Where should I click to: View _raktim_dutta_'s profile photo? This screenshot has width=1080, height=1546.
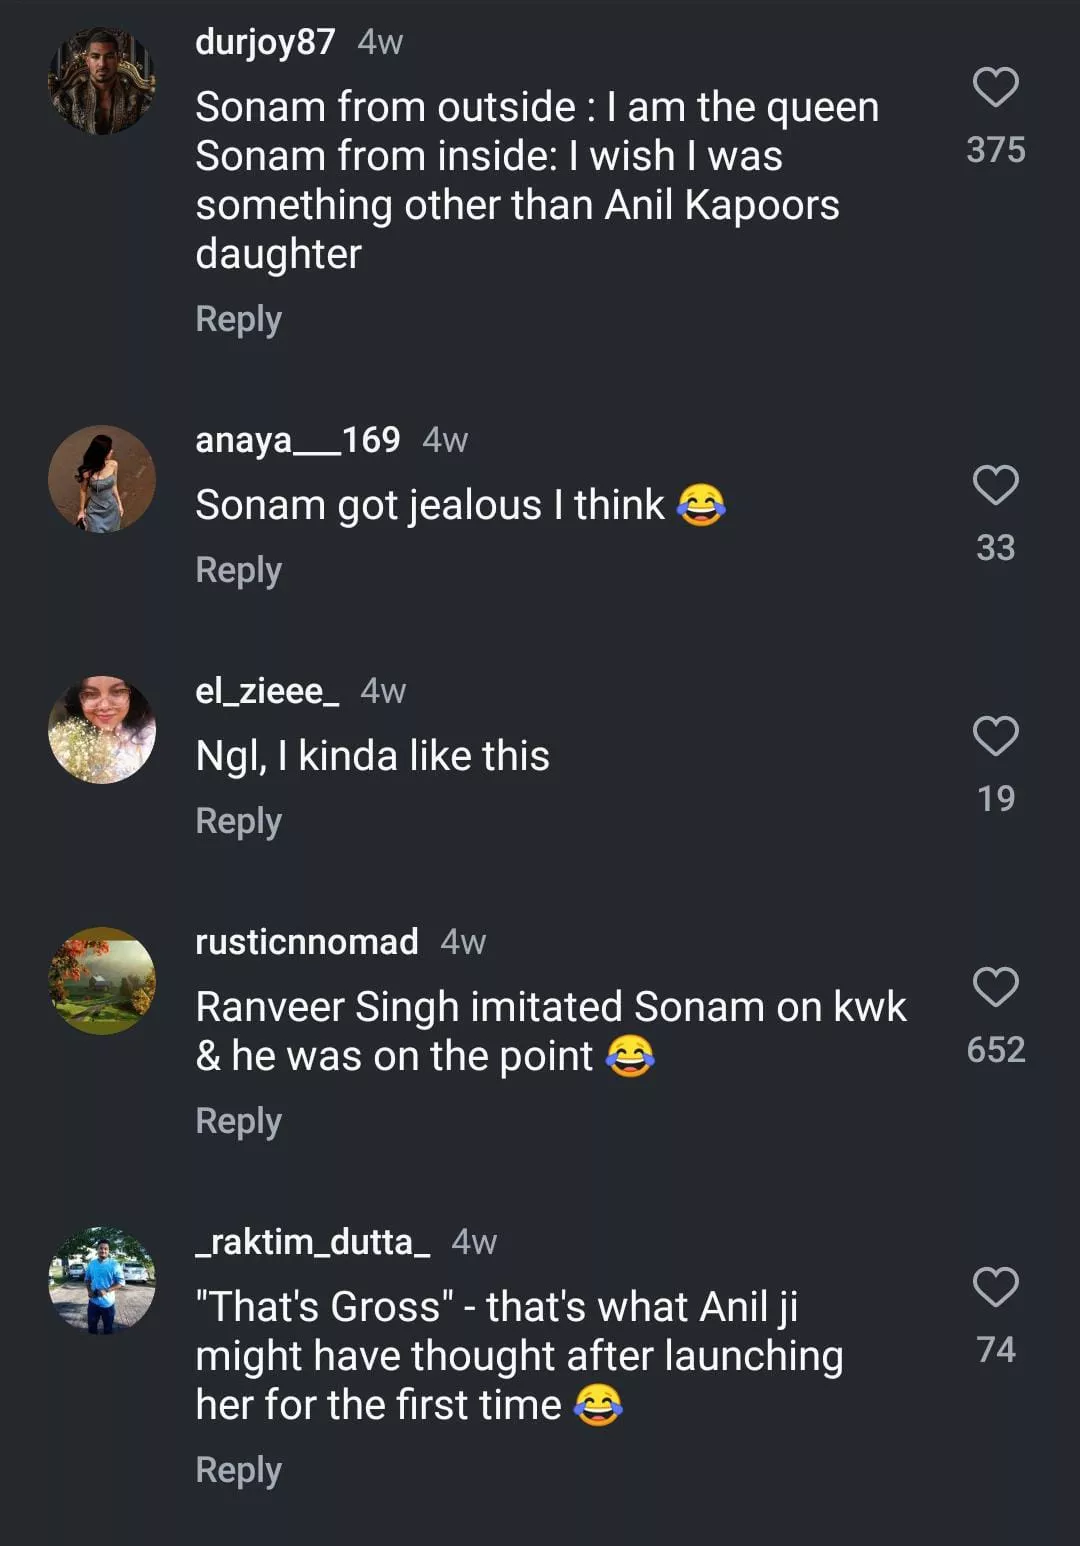click(102, 1281)
